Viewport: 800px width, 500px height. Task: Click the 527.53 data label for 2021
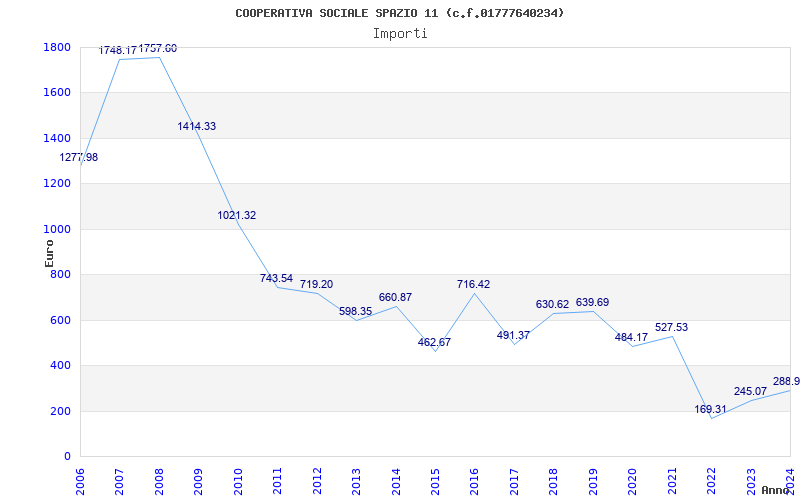[x=671, y=327]
